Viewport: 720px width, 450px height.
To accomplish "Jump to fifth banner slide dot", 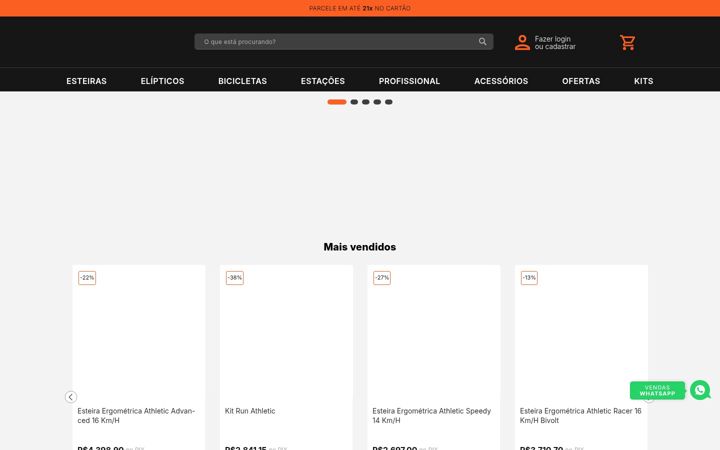I will pyautogui.click(x=388, y=102).
